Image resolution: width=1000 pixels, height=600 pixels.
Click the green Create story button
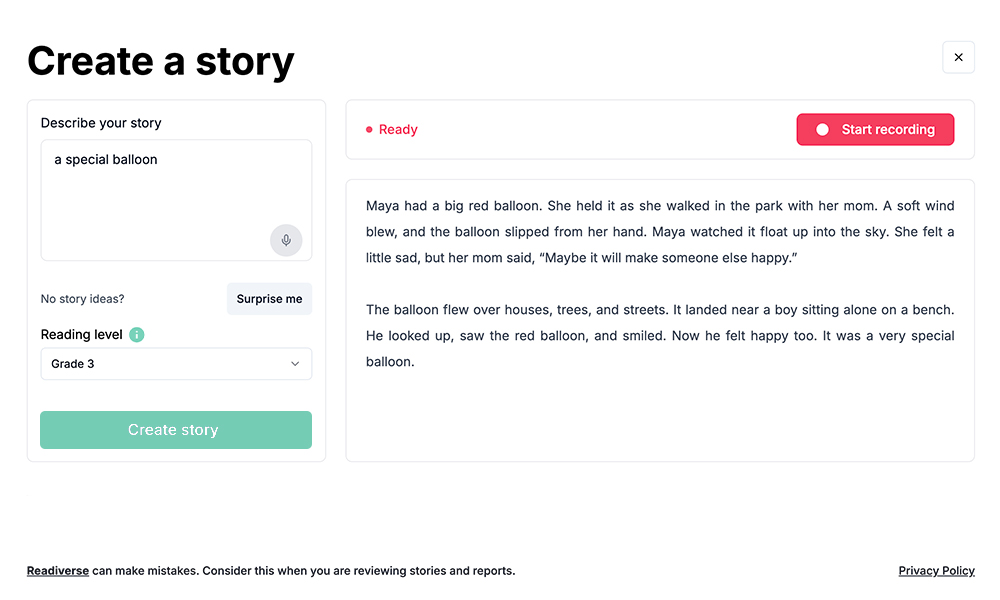pos(176,430)
